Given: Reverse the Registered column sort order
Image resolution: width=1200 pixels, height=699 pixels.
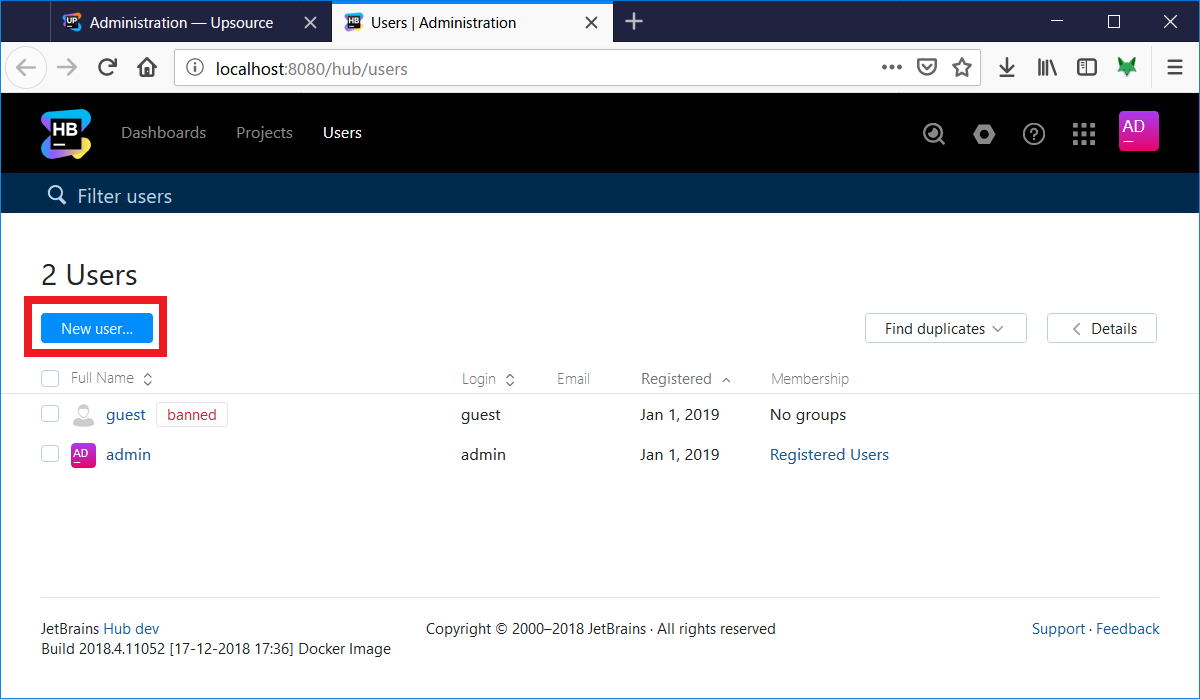Looking at the screenshot, I should pos(728,379).
